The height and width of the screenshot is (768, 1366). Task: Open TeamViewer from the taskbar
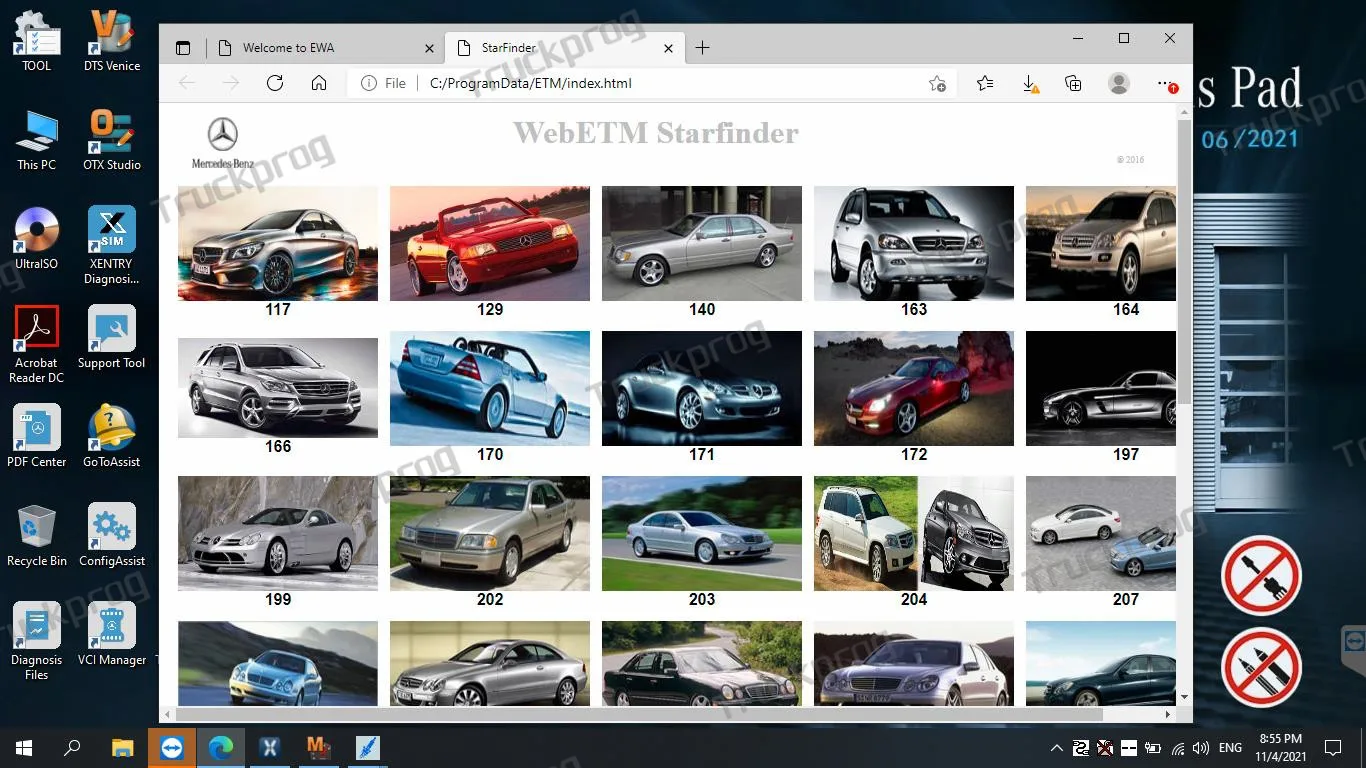pyautogui.click(x=172, y=747)
